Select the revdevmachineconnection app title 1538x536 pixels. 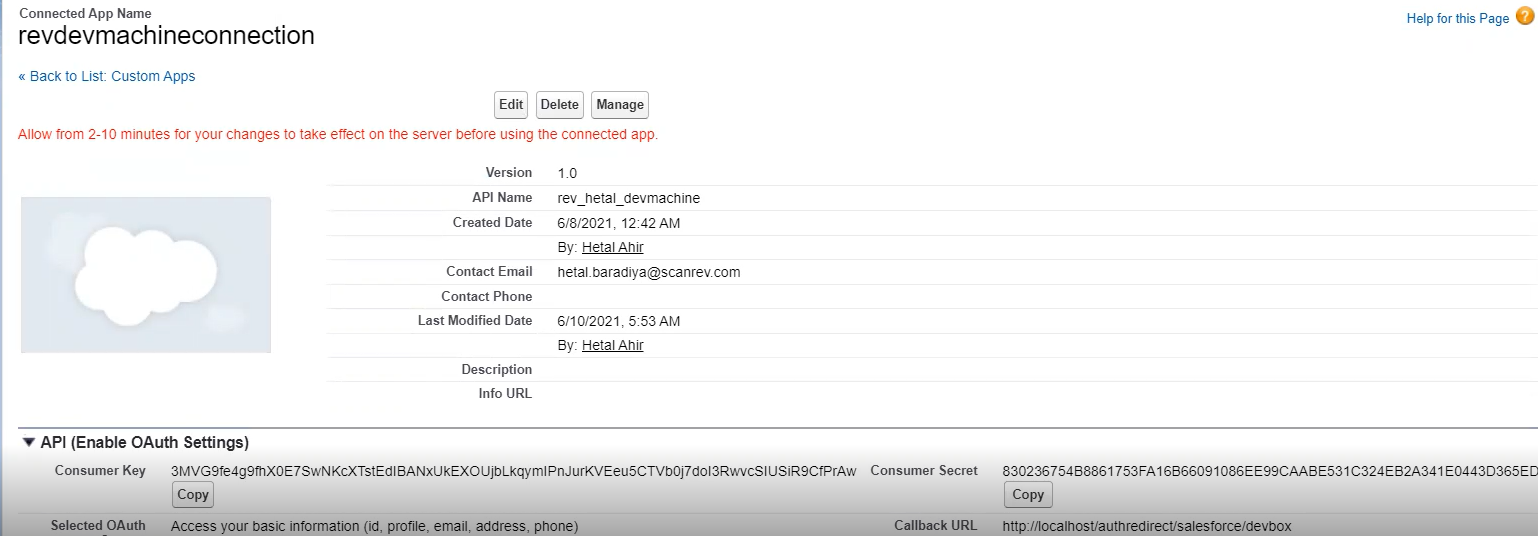click(167, 36)
